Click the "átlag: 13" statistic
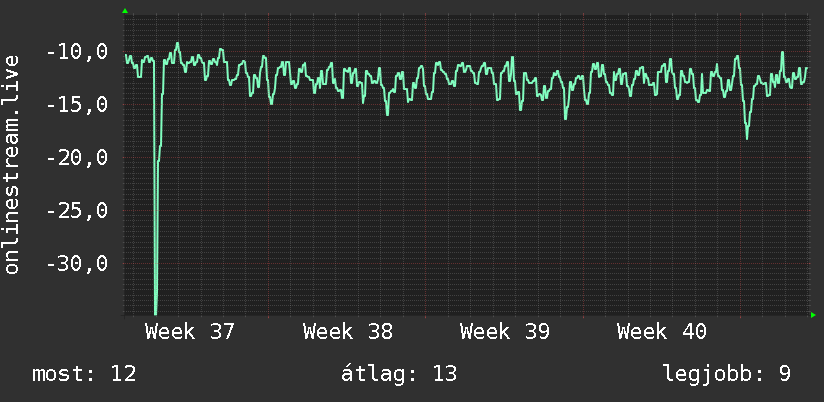Screen dimensions: 824x402 point(399,374)
